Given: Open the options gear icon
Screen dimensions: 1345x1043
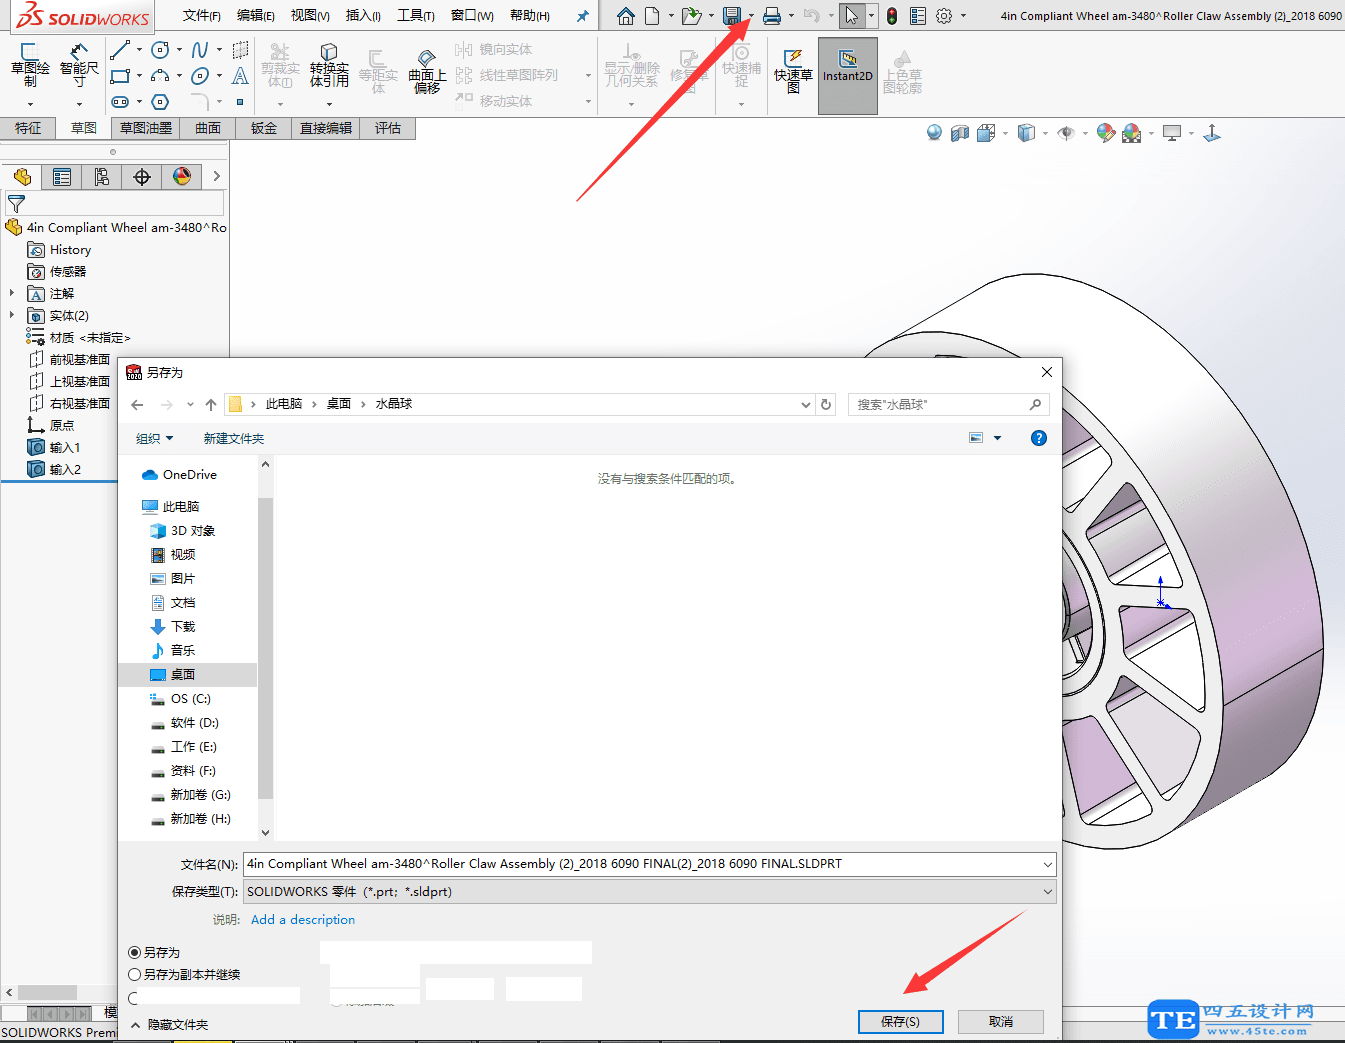Looking at the screenshot, I should (x=943, y=16).
